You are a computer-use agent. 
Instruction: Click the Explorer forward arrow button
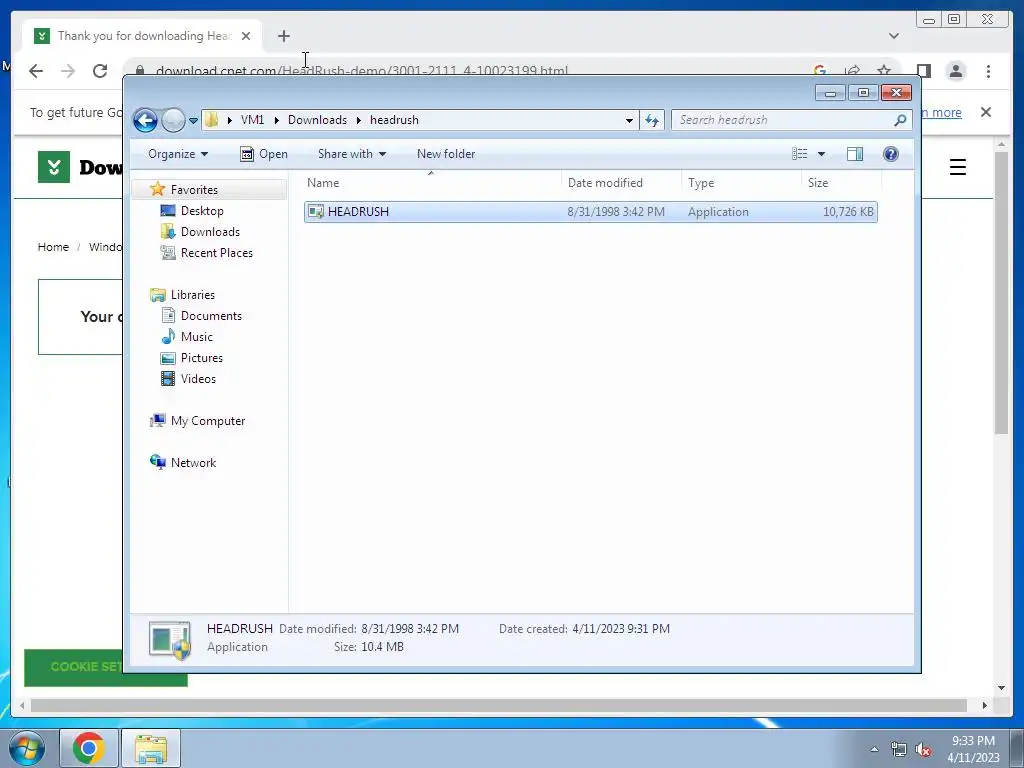(173, 120)
